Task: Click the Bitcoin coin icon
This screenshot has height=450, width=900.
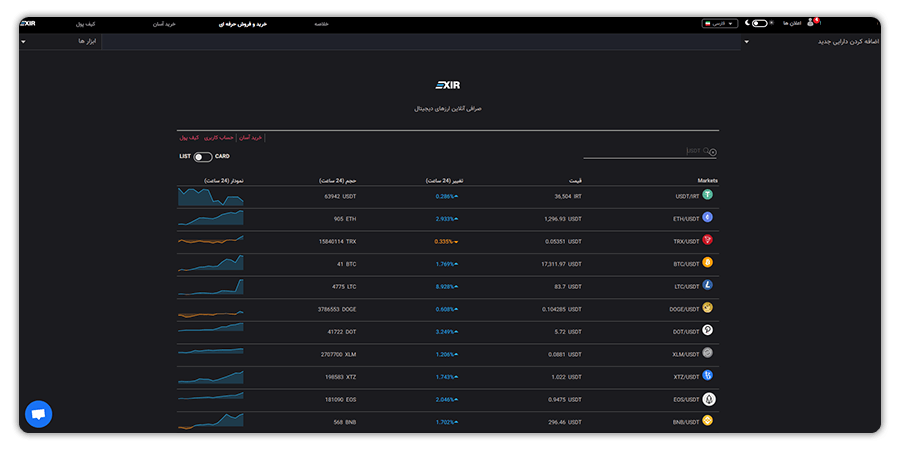Action: pos(707,262)
